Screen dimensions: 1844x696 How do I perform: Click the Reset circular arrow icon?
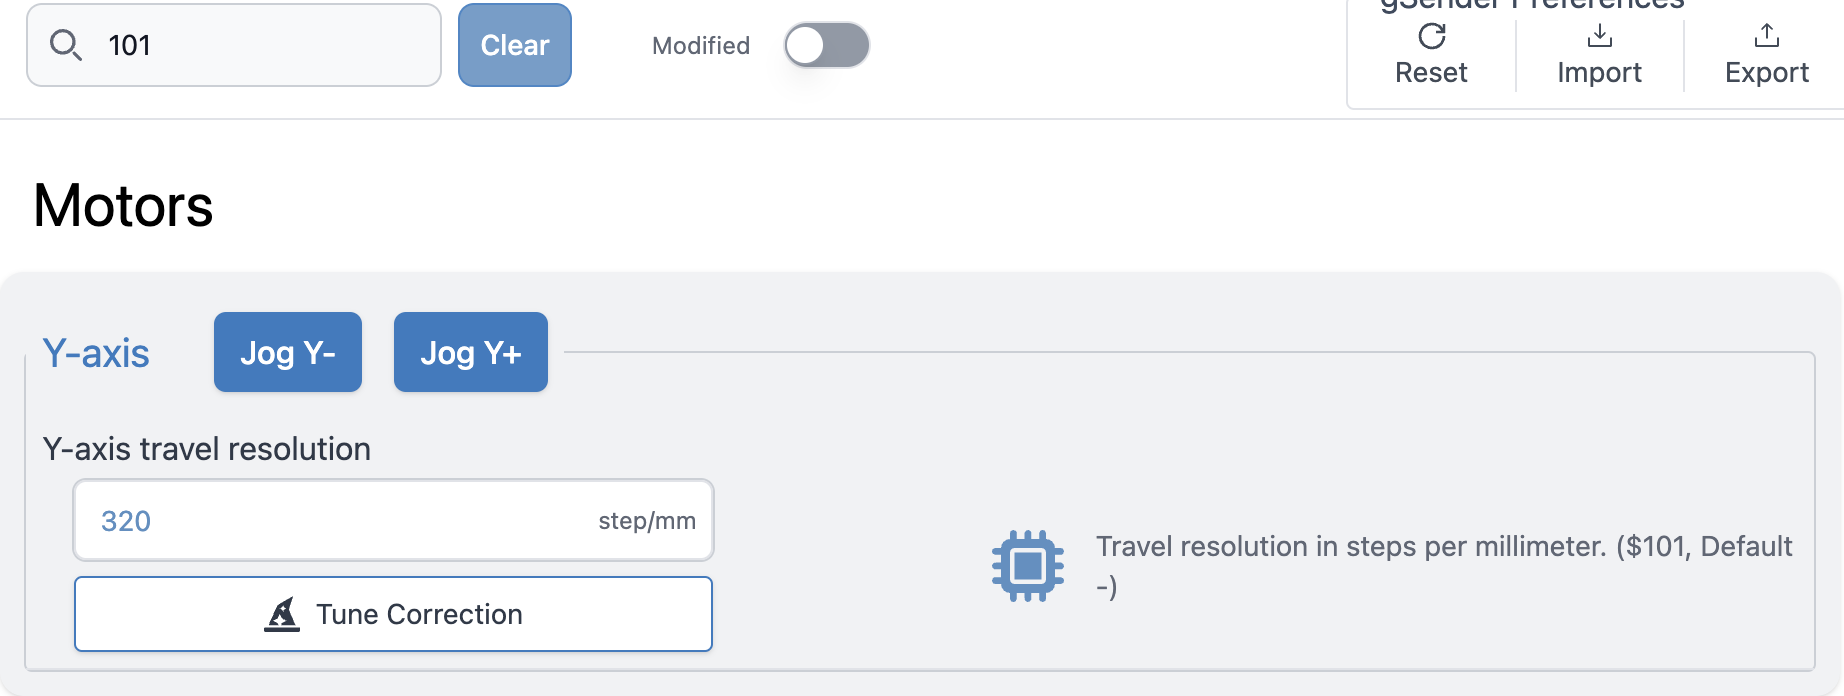pyautogui.click(x=1431, y=37)
